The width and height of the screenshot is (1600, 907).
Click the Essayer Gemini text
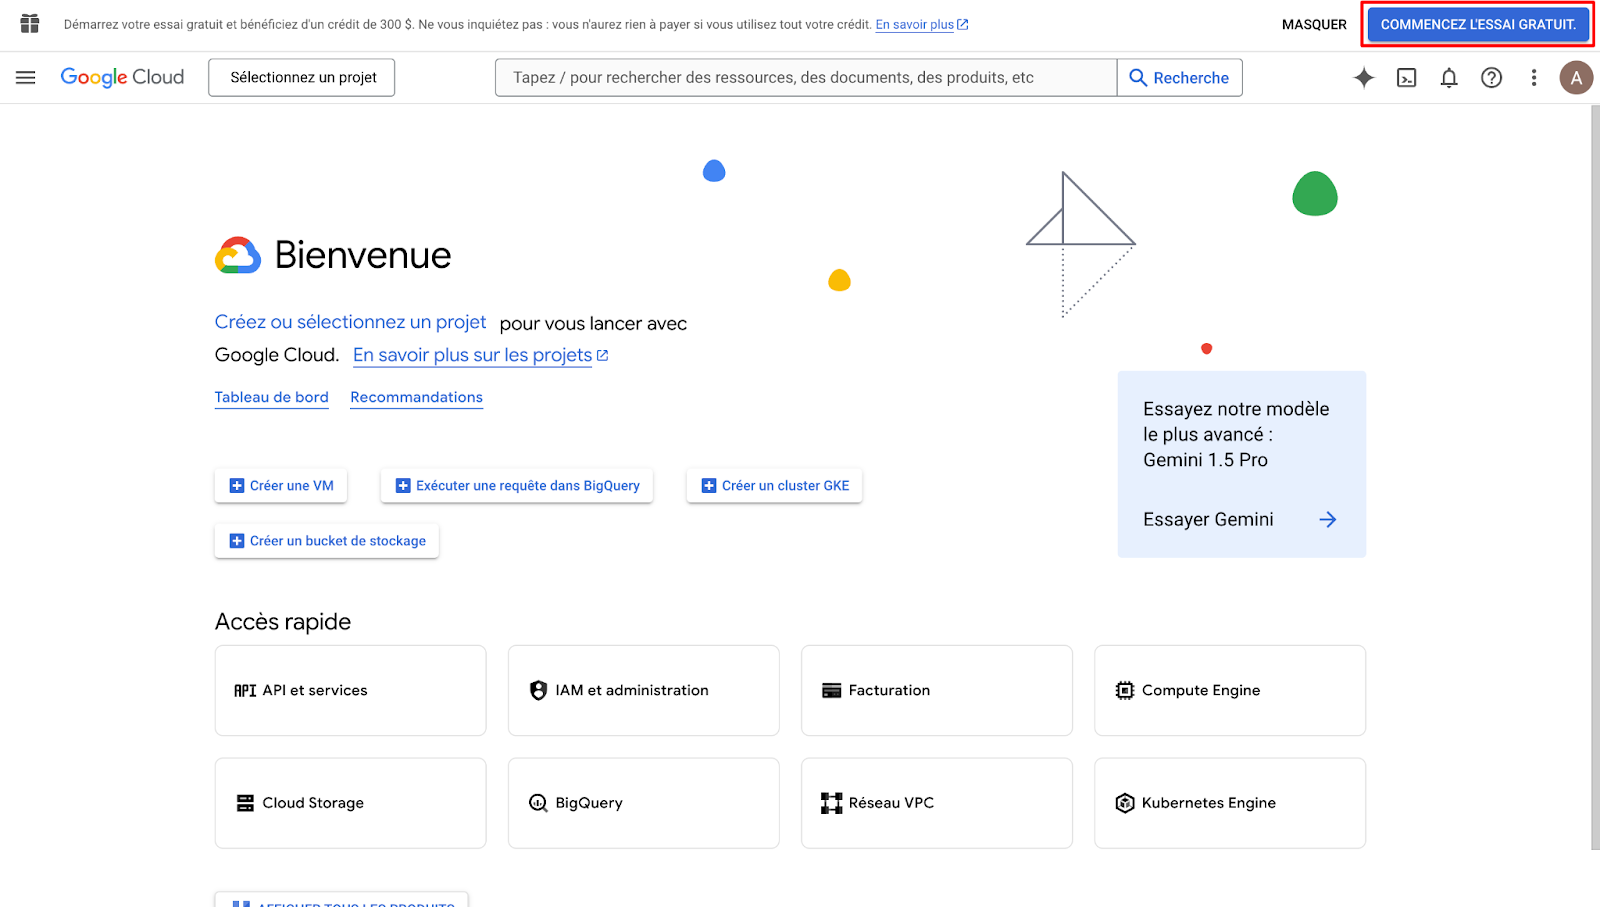1208,519
